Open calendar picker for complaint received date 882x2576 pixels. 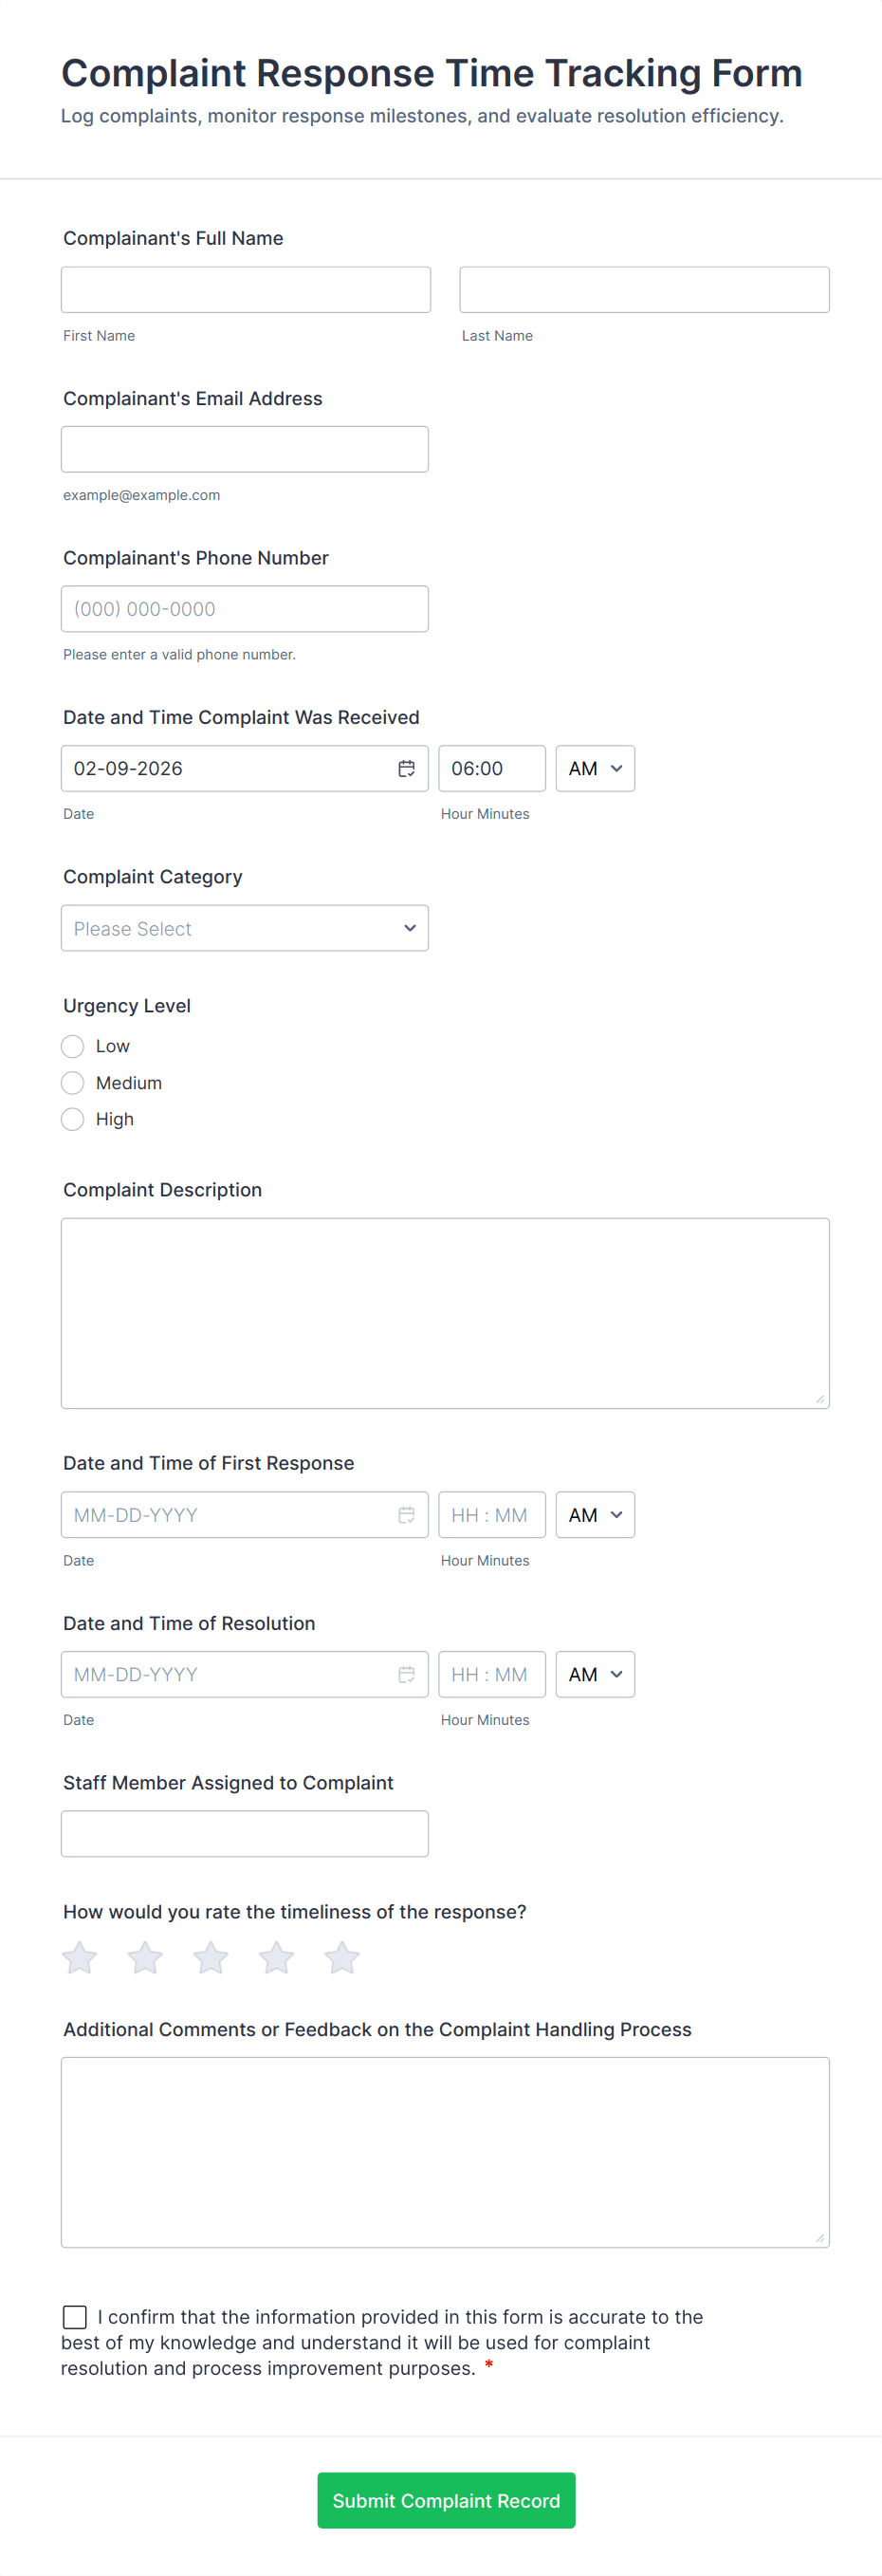point(406,768)
